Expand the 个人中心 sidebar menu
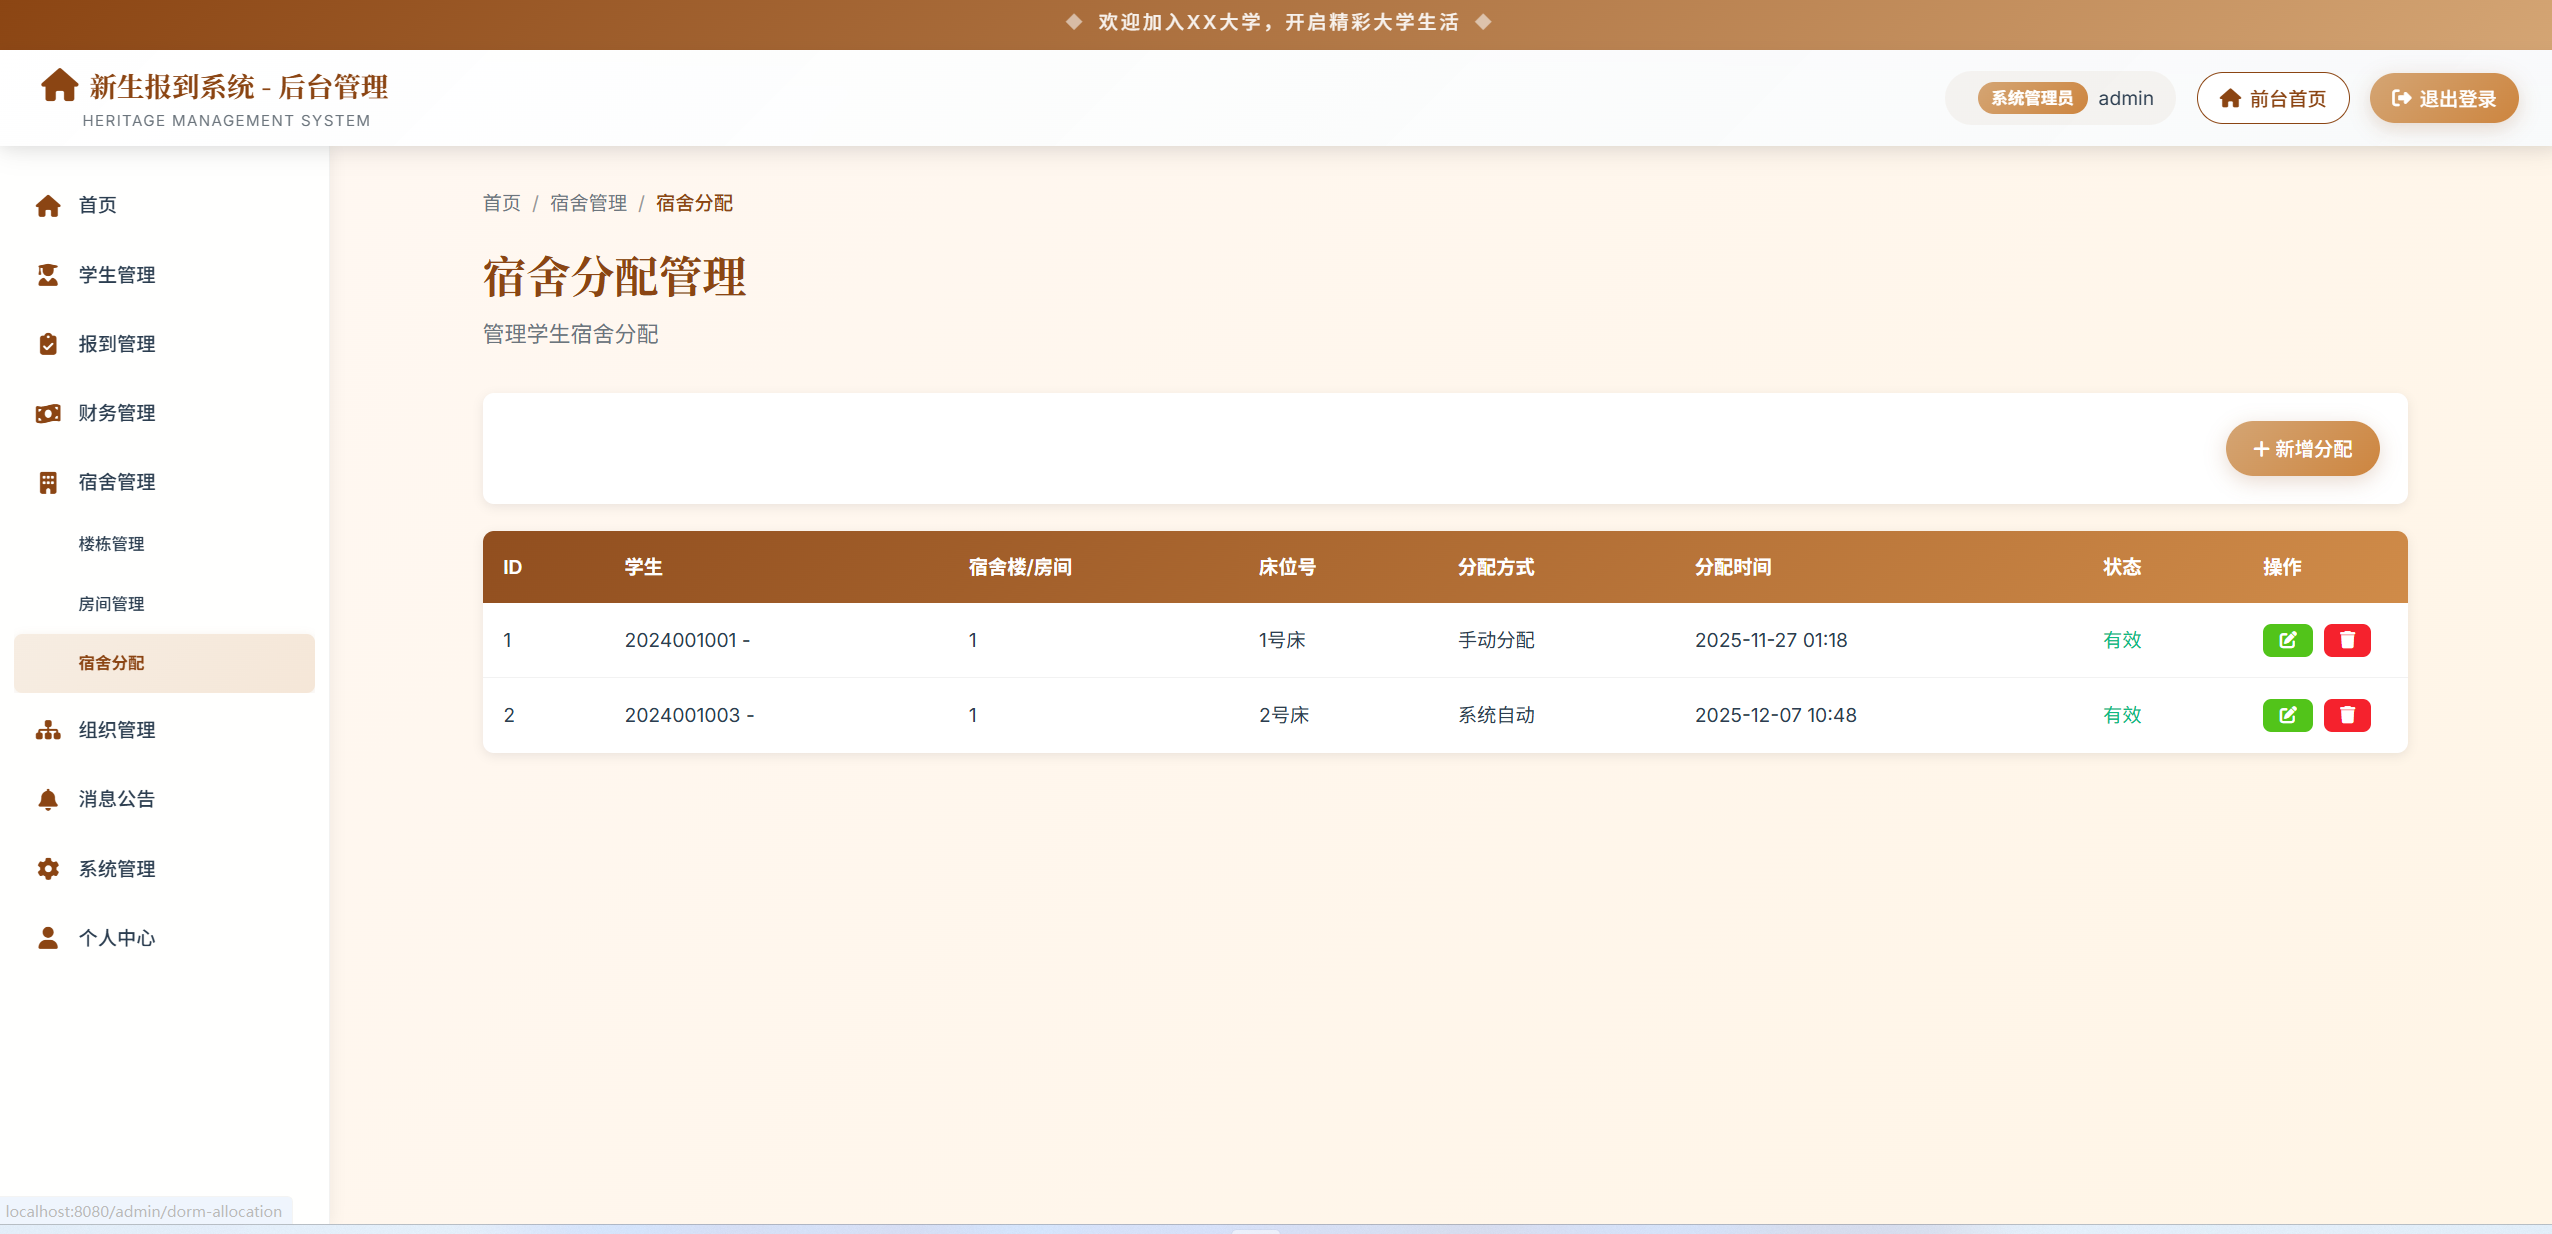 117,938
